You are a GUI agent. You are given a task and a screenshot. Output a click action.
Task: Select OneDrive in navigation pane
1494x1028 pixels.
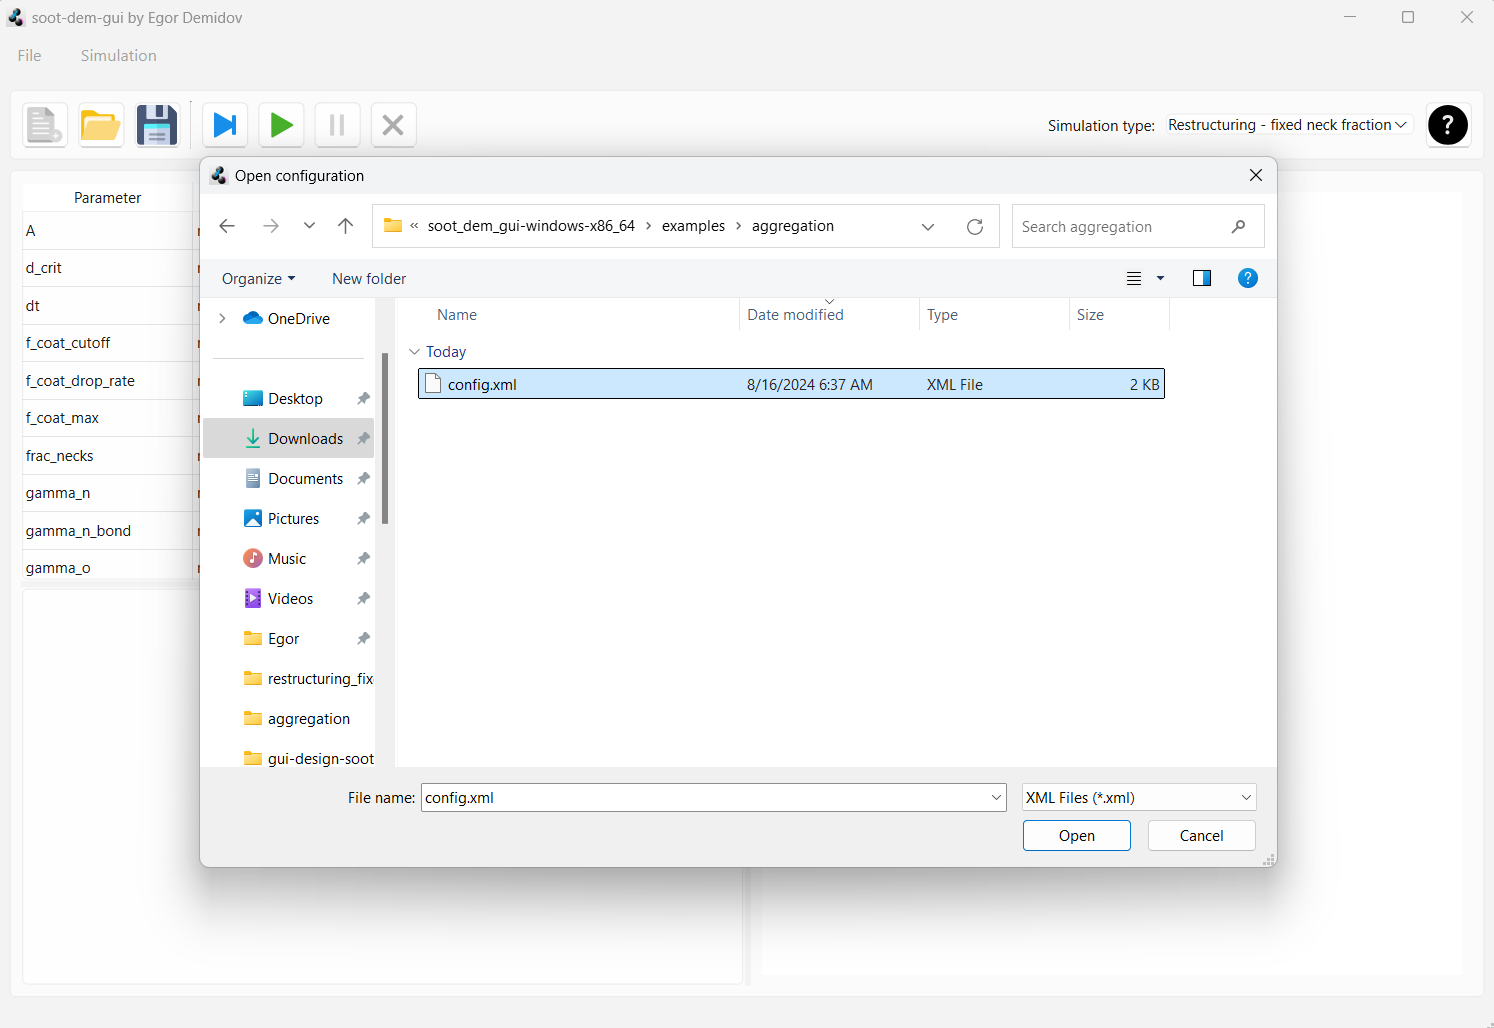(x=287, y=318)
